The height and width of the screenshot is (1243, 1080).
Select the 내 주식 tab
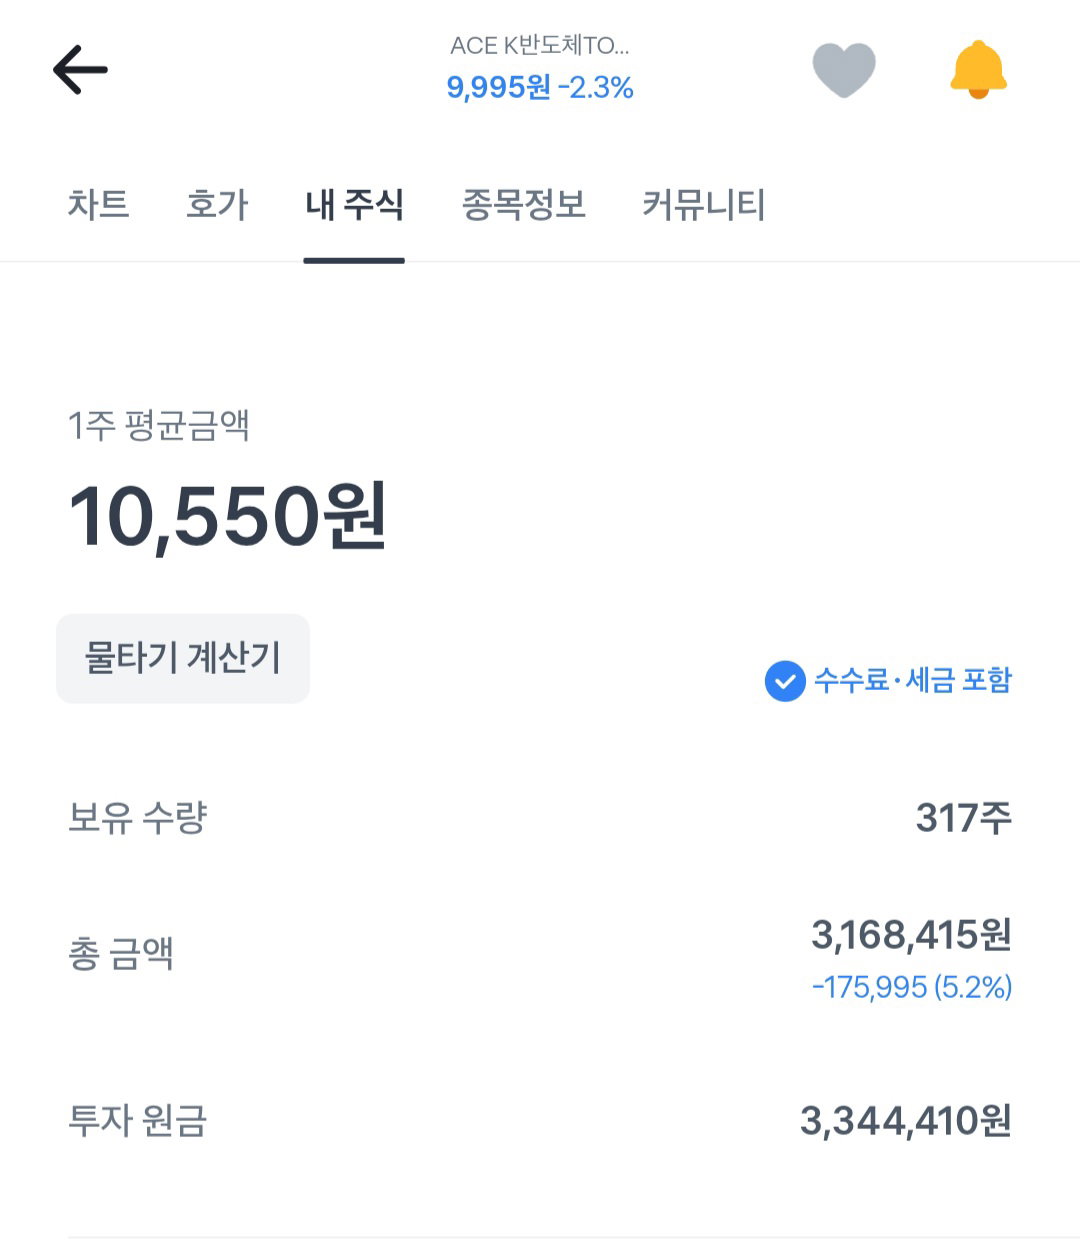click(x=354, y=205)
